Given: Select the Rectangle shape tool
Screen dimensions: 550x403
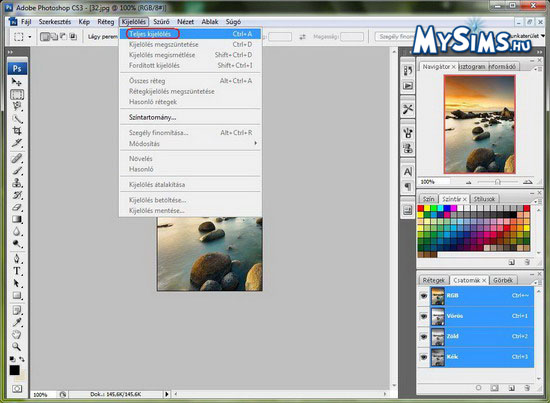Looking at the screenshot, I should pyautogui.click(x=17, y=295).
